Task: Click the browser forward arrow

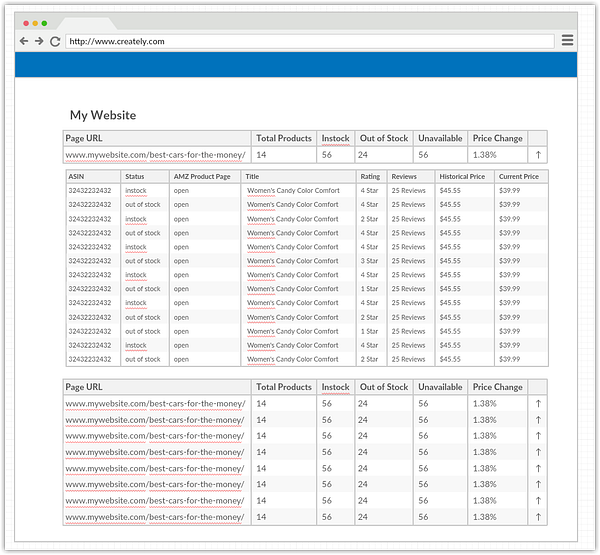Action: [x=39, y=41]
